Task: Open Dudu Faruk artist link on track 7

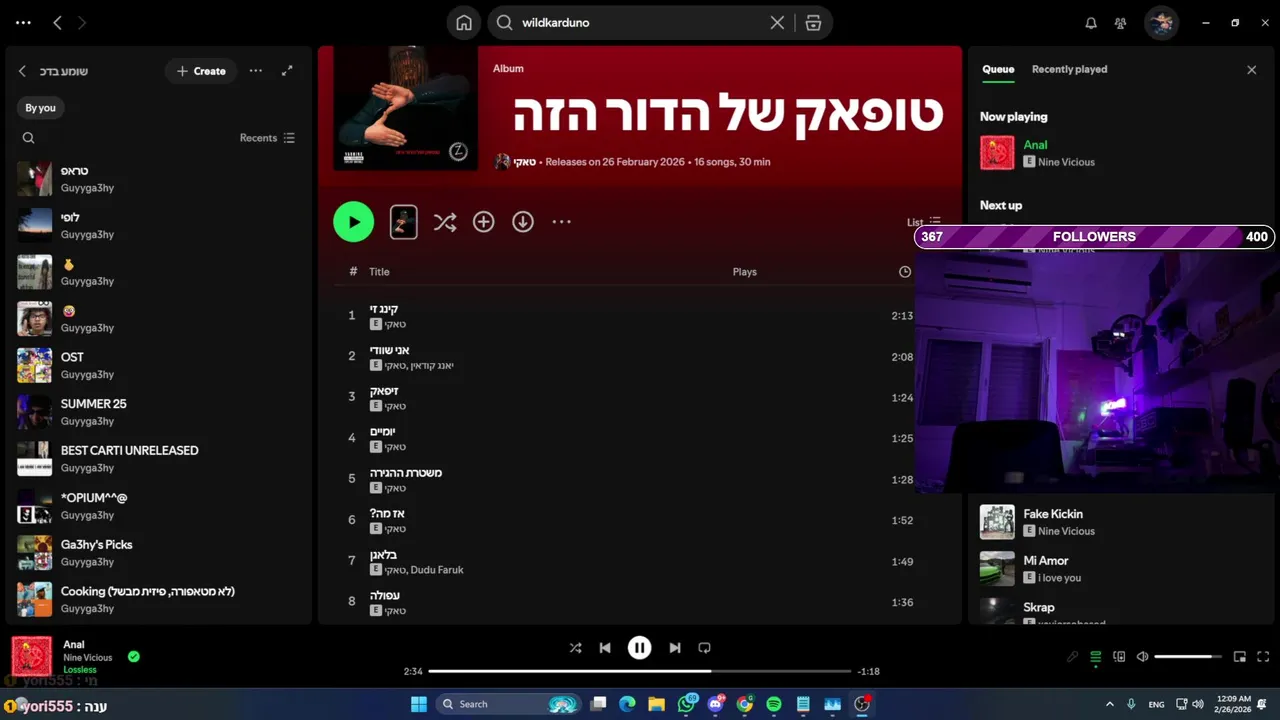Action: point(437,570)
